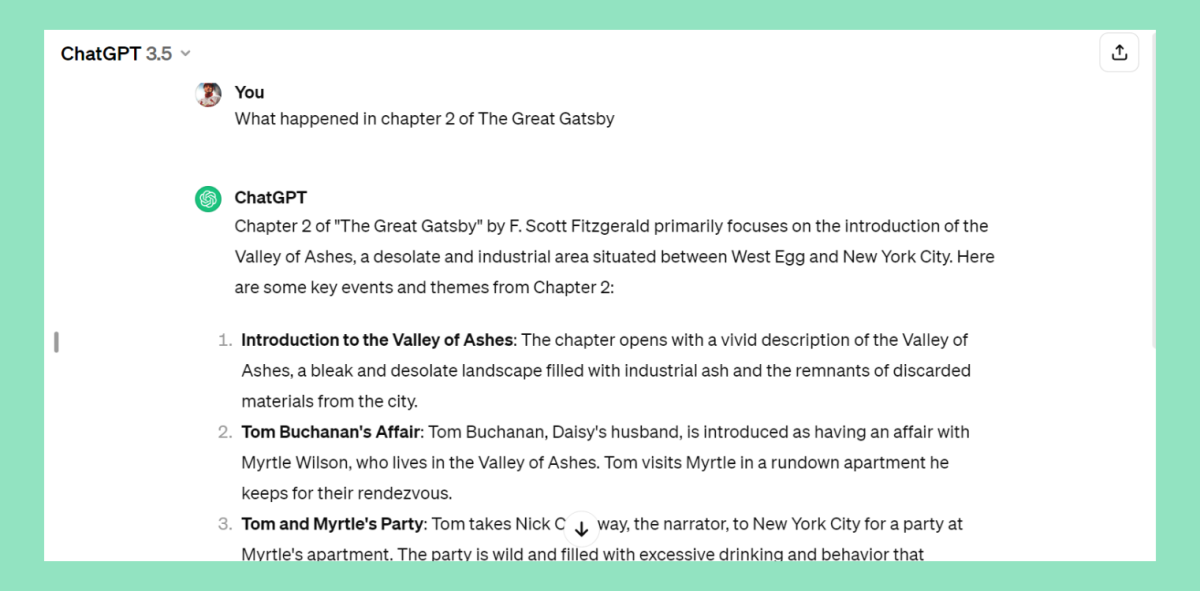Image resolution: width=1200 pixels, height=591 pixels.
Task: Click list item number 2 marker
Action: 224,432
